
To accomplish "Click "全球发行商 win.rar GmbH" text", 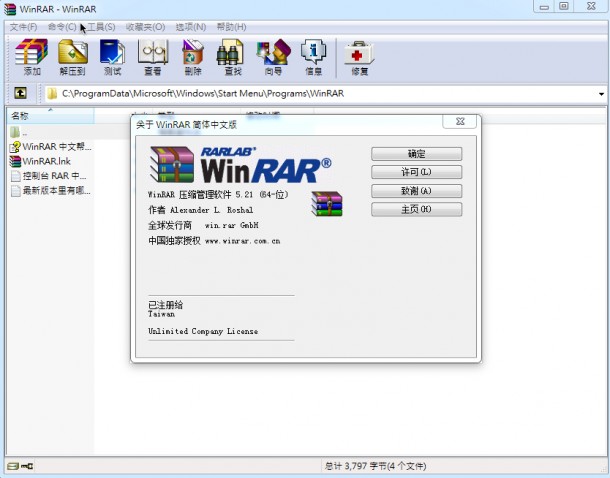I will click(x=203, y=225).
